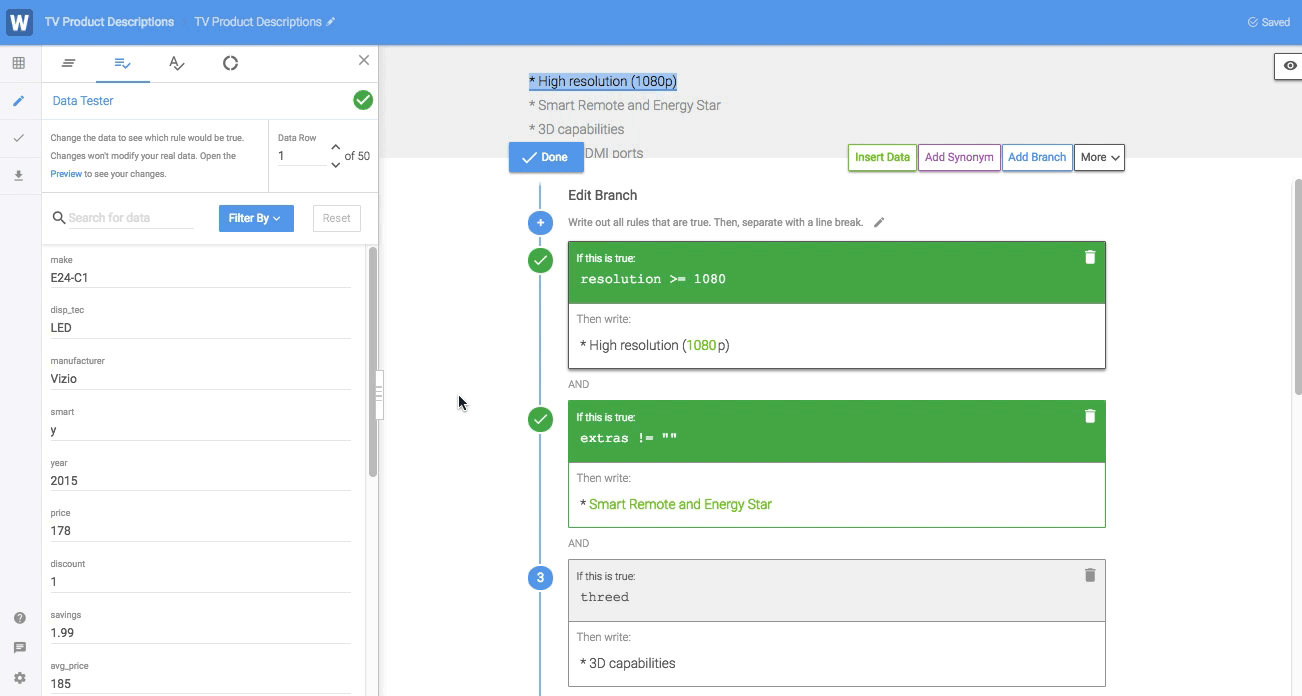The height and width of the screenshot is (696, 1302).
Task: Toggle the preview eye icon
Action: (1290, 66)
